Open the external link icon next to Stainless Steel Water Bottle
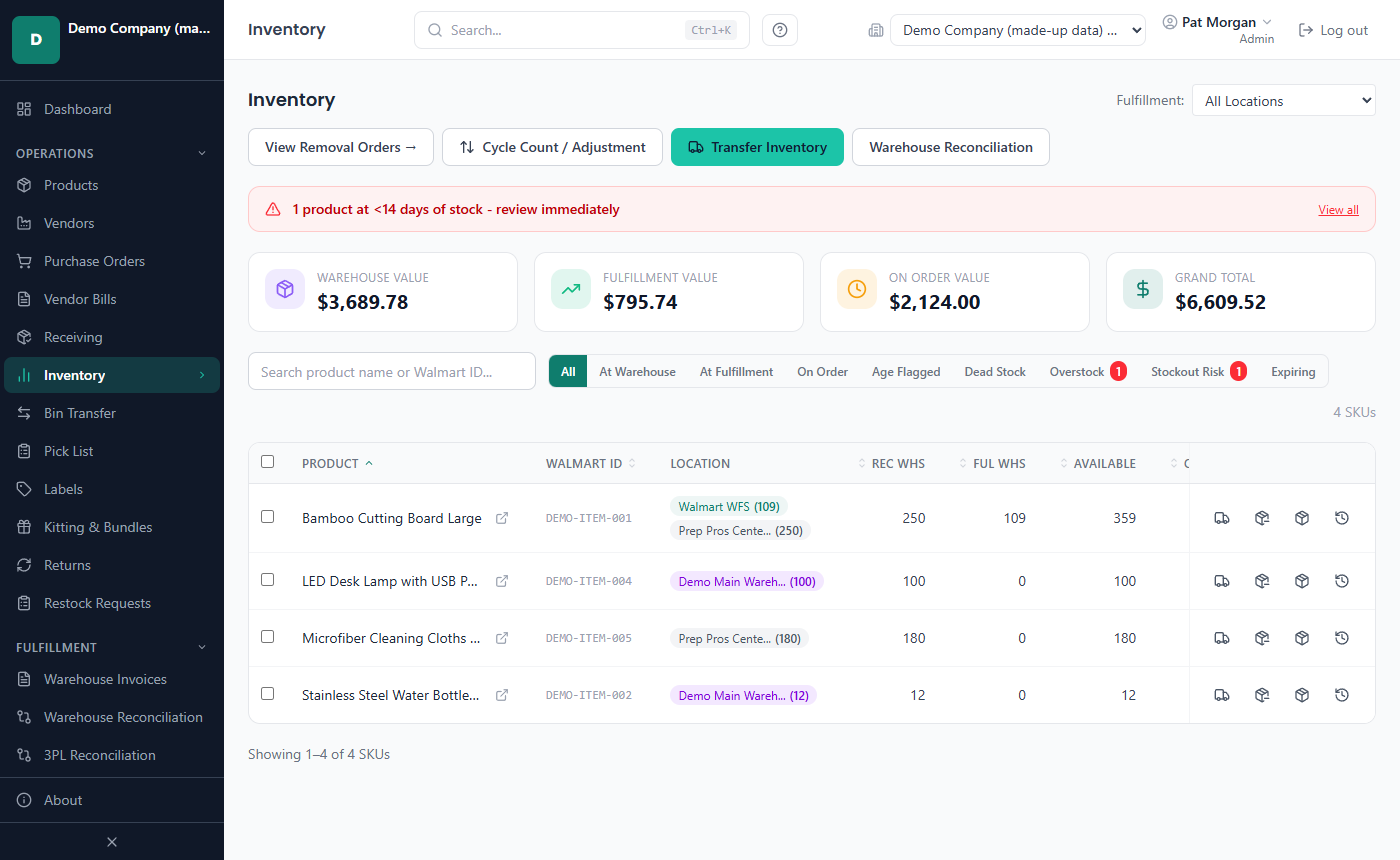1400x860 pixels. 502,695
